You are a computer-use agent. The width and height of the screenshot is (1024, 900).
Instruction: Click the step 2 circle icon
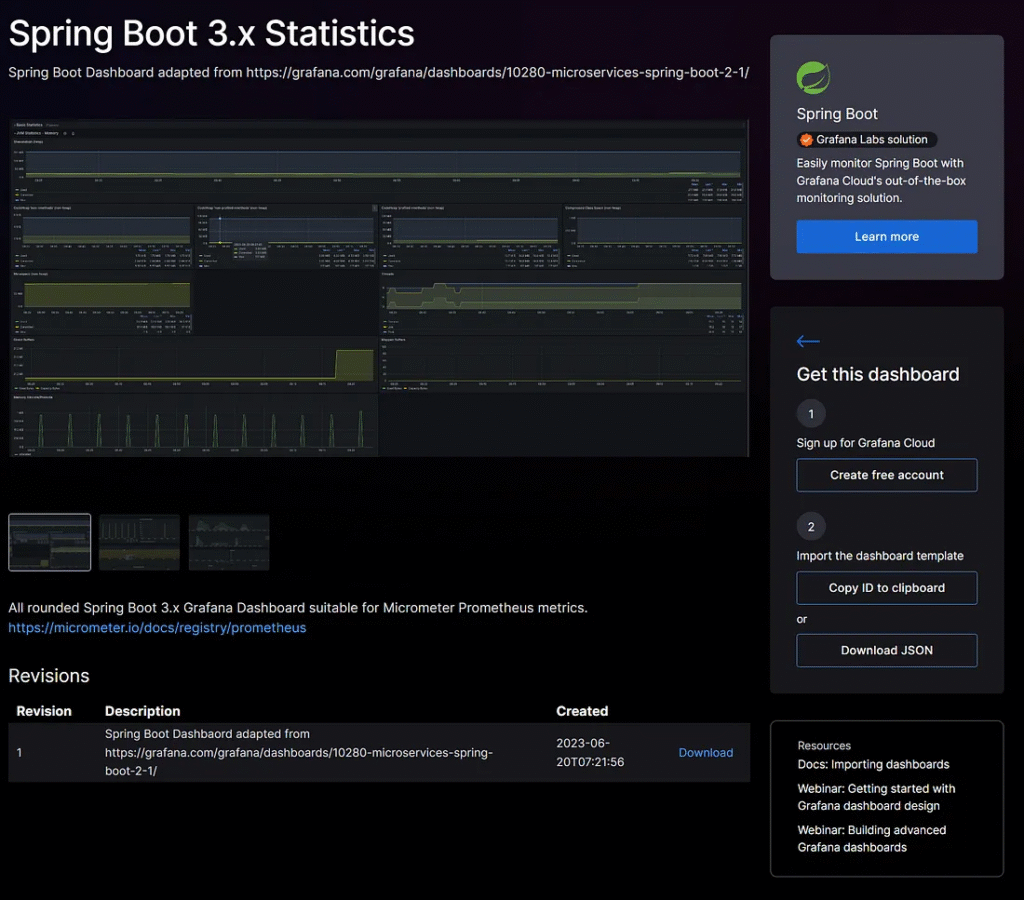click(811, 527)
